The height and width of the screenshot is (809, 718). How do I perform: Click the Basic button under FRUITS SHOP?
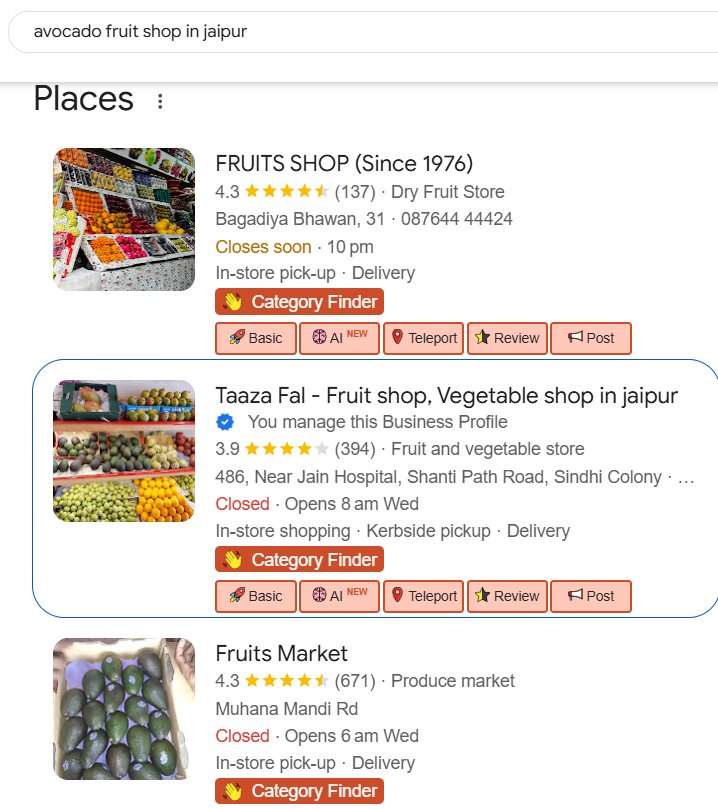[256, 338]
